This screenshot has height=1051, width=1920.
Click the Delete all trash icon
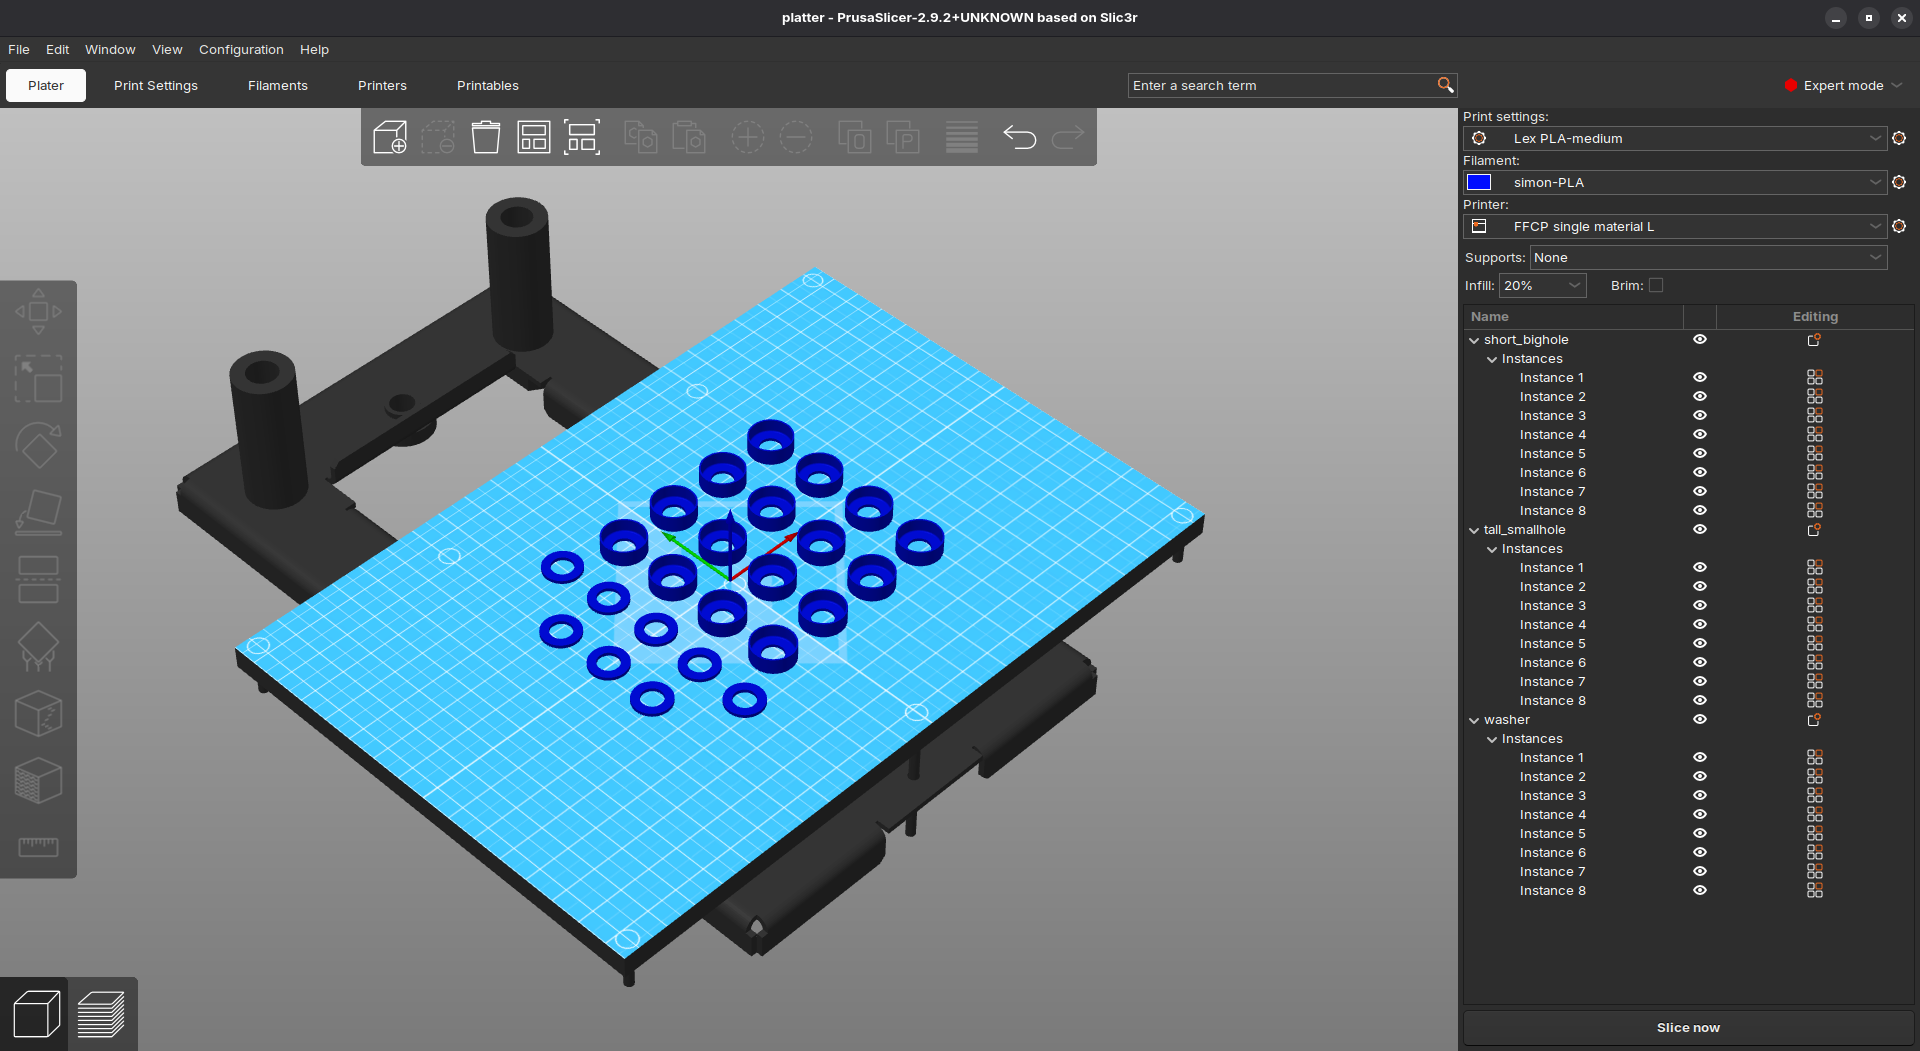coord(486,137)
